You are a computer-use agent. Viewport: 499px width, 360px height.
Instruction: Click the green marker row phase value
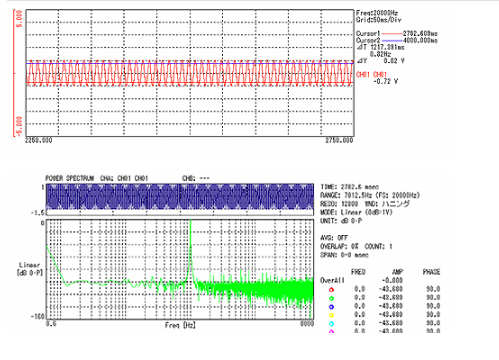pyautogui.click(x=433, y=298)
